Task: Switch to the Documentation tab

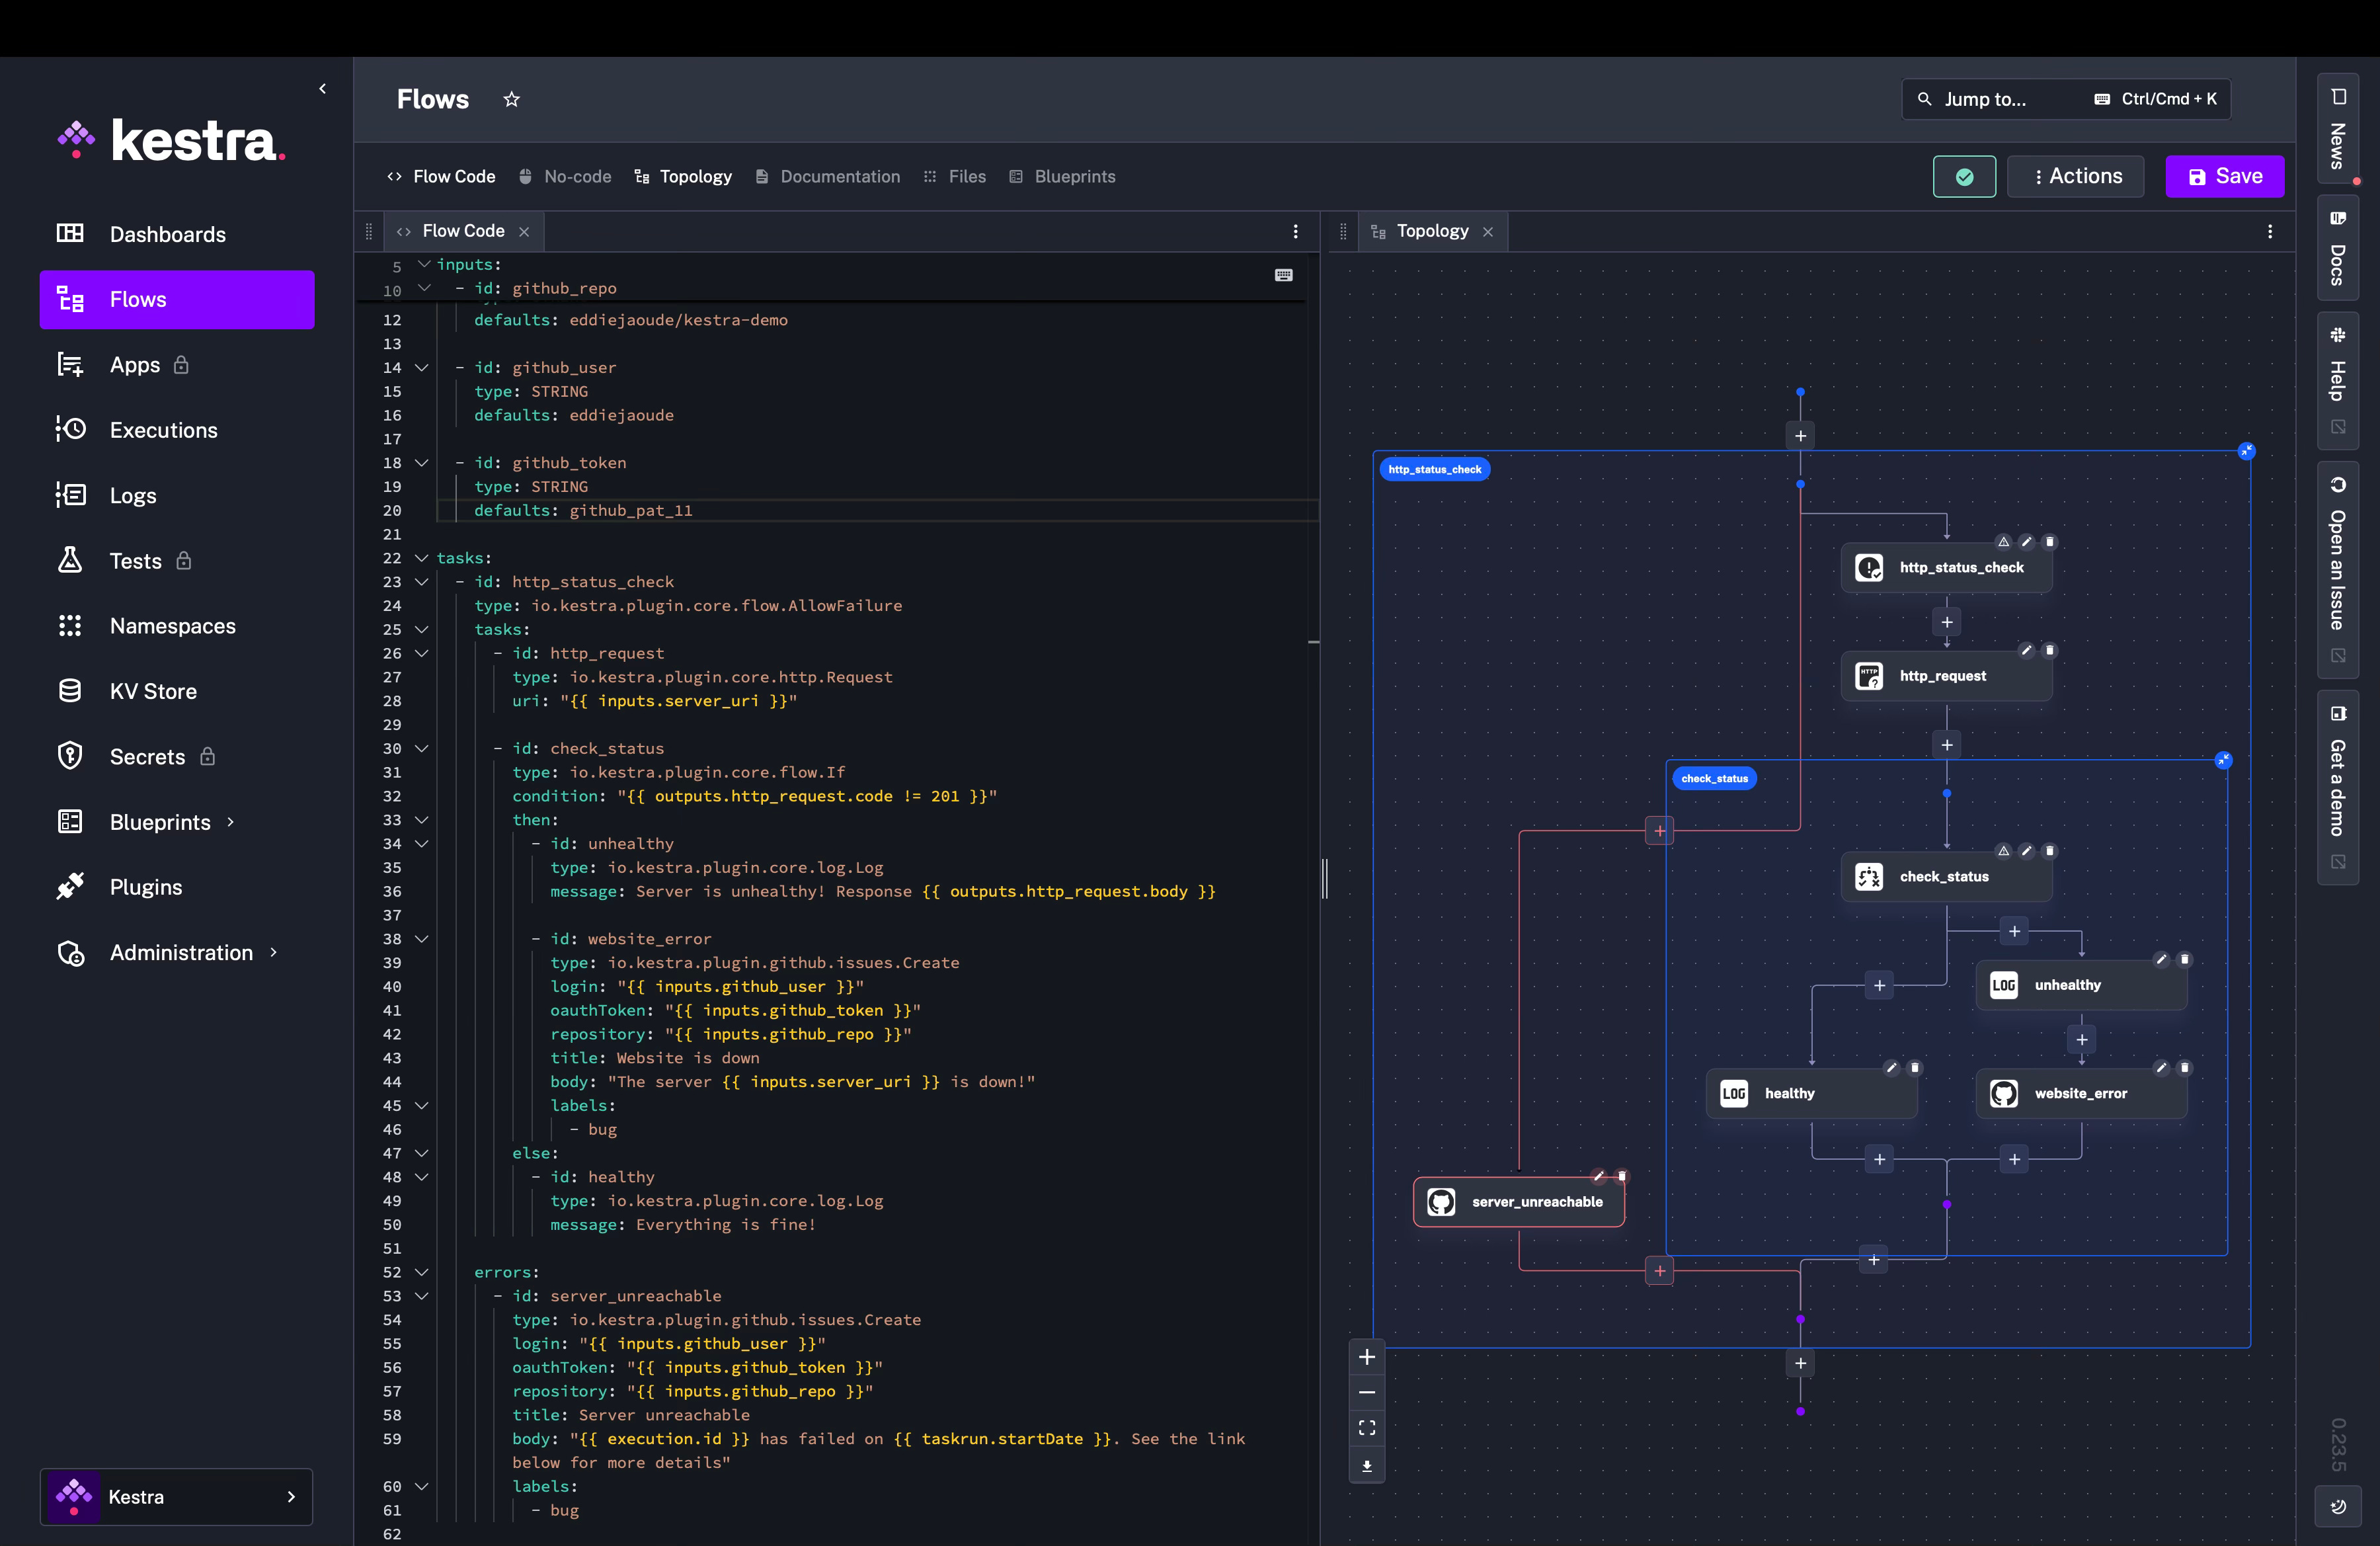Action: 828,177
